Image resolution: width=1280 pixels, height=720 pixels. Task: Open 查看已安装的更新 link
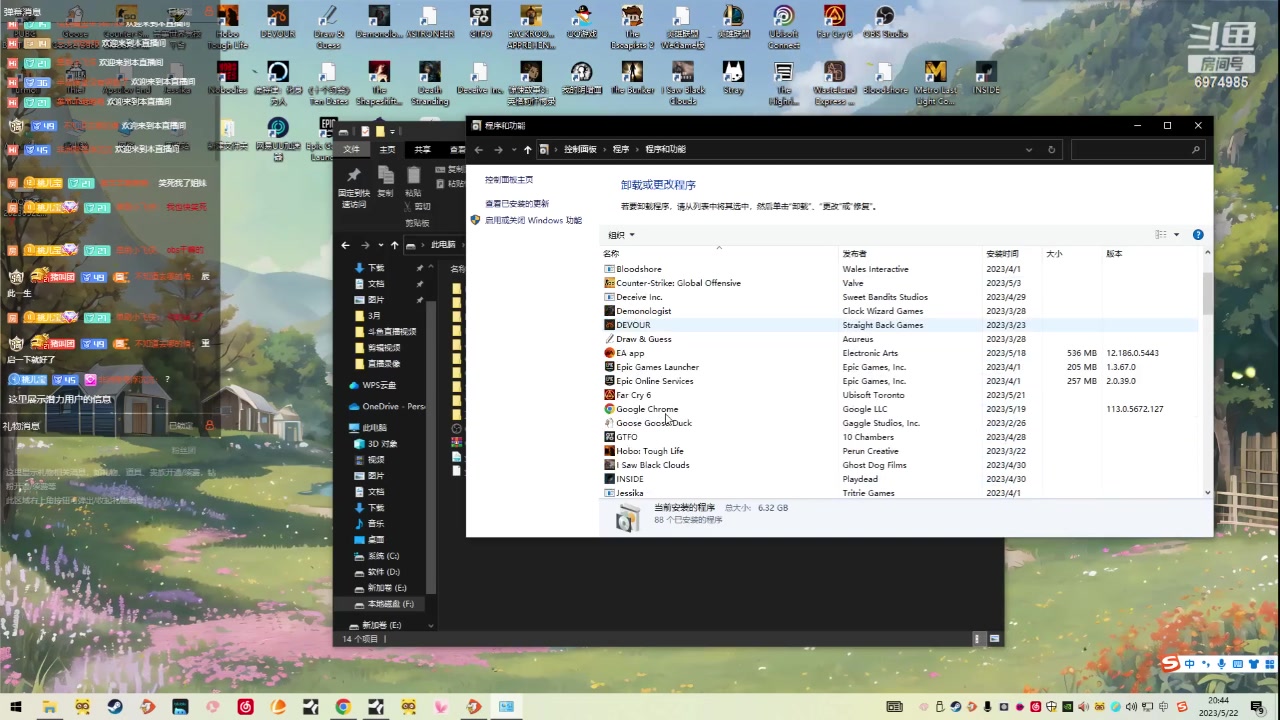click(x=517, y=204)
